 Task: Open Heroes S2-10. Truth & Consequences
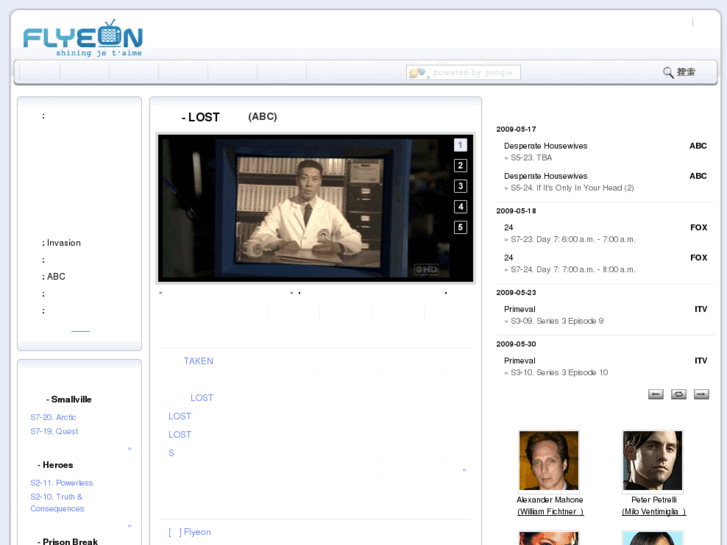tap(57, 502)
